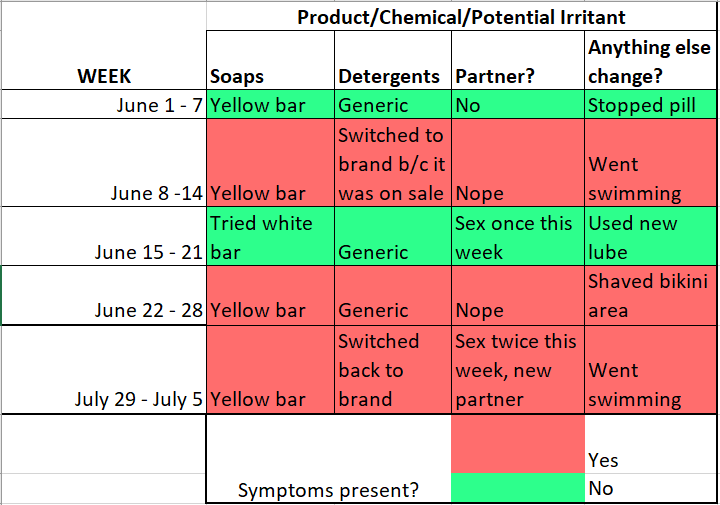Click the 'Partner?' header cell
The width and height of the screenshot is (720, 505).
tap(518, 60)
